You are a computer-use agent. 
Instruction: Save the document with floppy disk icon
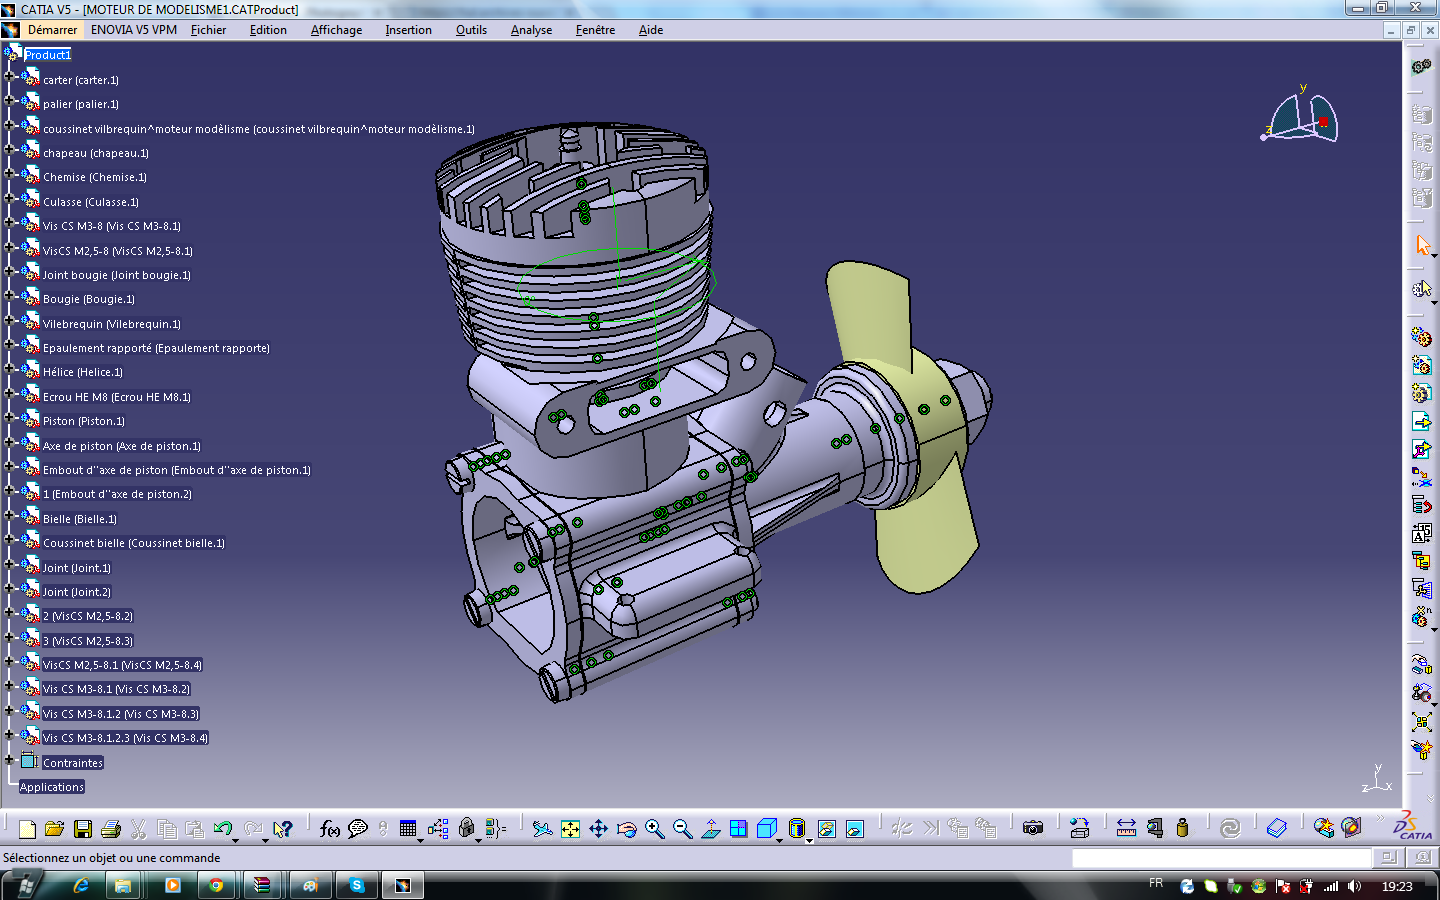pyautogui.click(x=83, y=829)
